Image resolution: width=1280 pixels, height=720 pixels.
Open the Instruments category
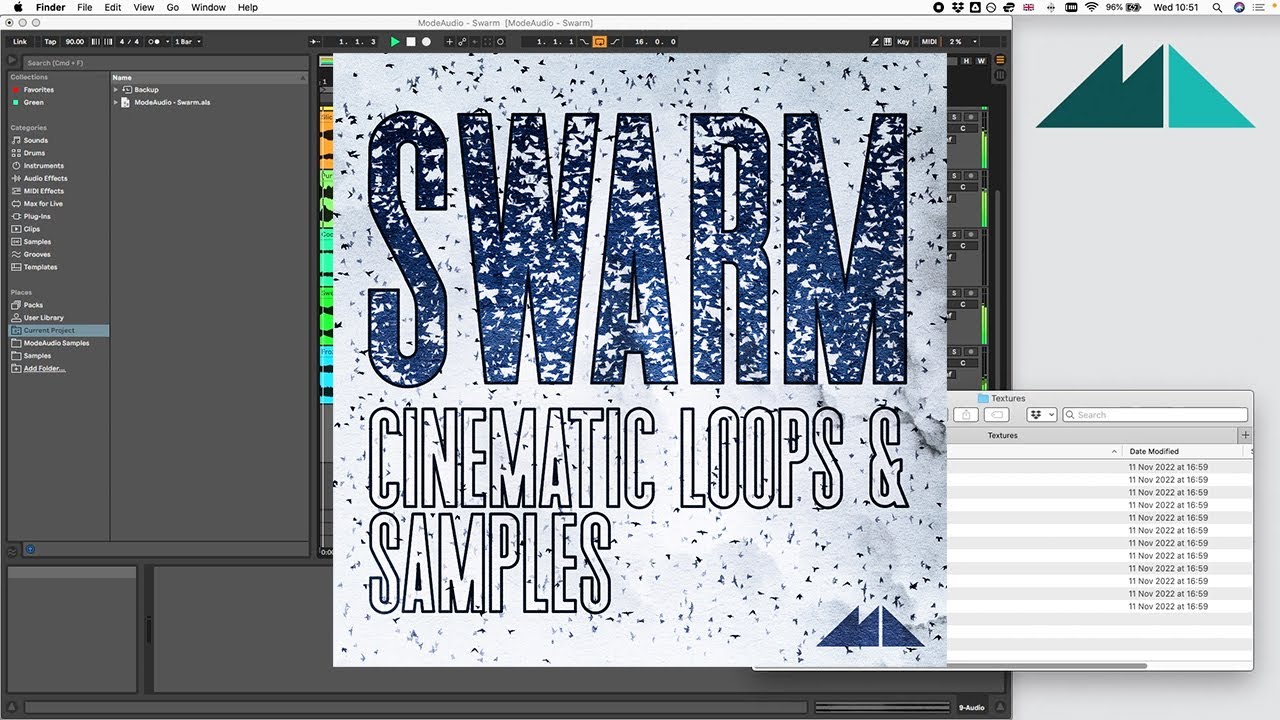point(43,166)
